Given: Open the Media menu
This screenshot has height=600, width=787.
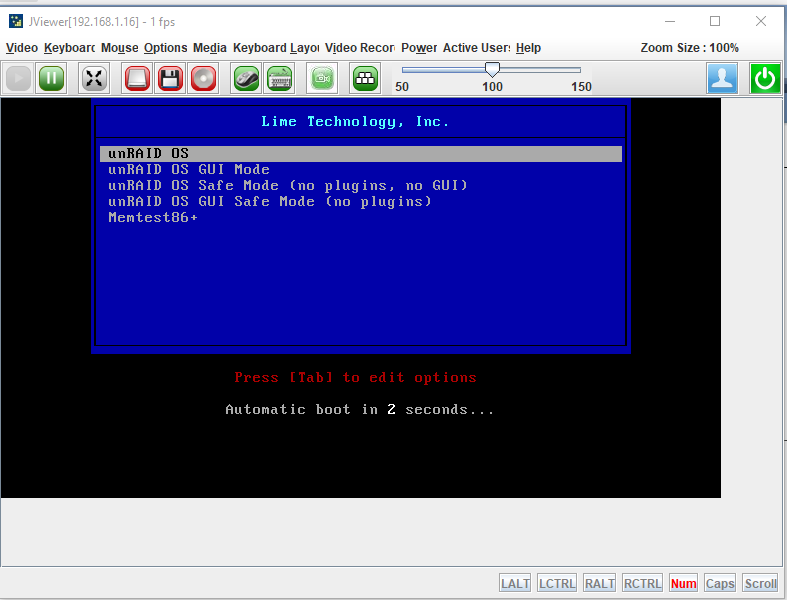Looking at the screenshot, I should (x=210, y=48).
